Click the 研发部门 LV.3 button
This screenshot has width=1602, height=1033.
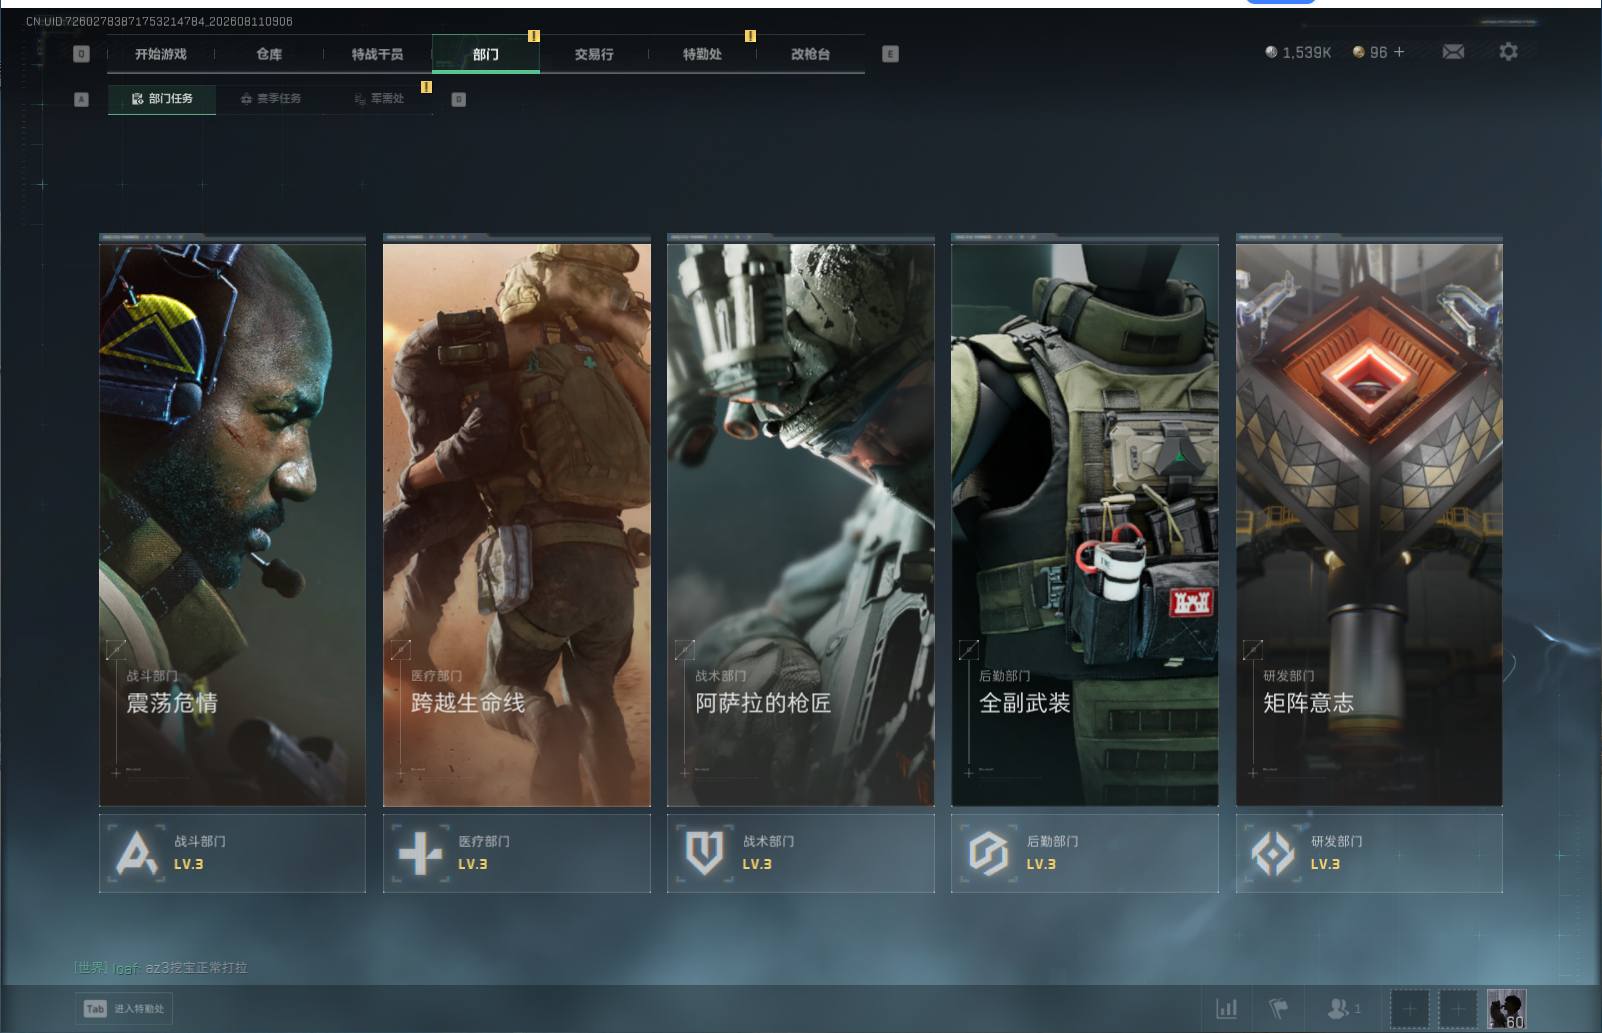[x=1369, y=853]
